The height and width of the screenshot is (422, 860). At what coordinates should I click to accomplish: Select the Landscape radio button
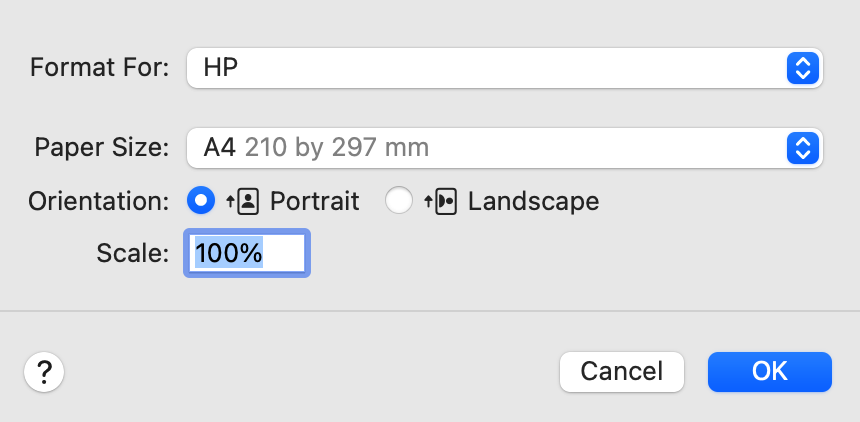(x=399, y=201)
